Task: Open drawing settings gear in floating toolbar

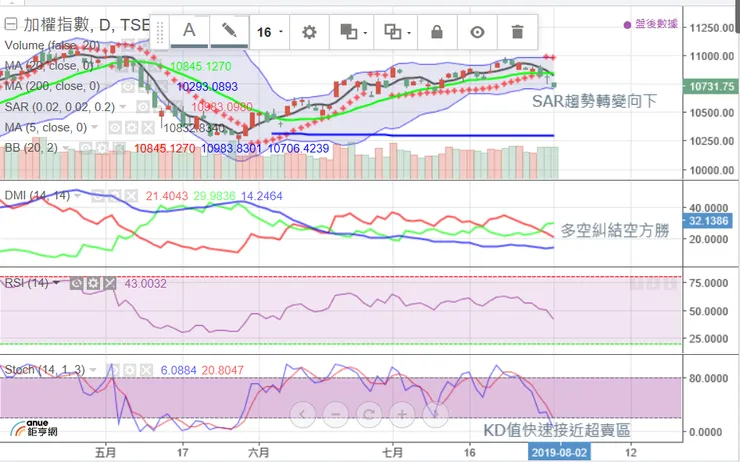Action: click(309, 32)
